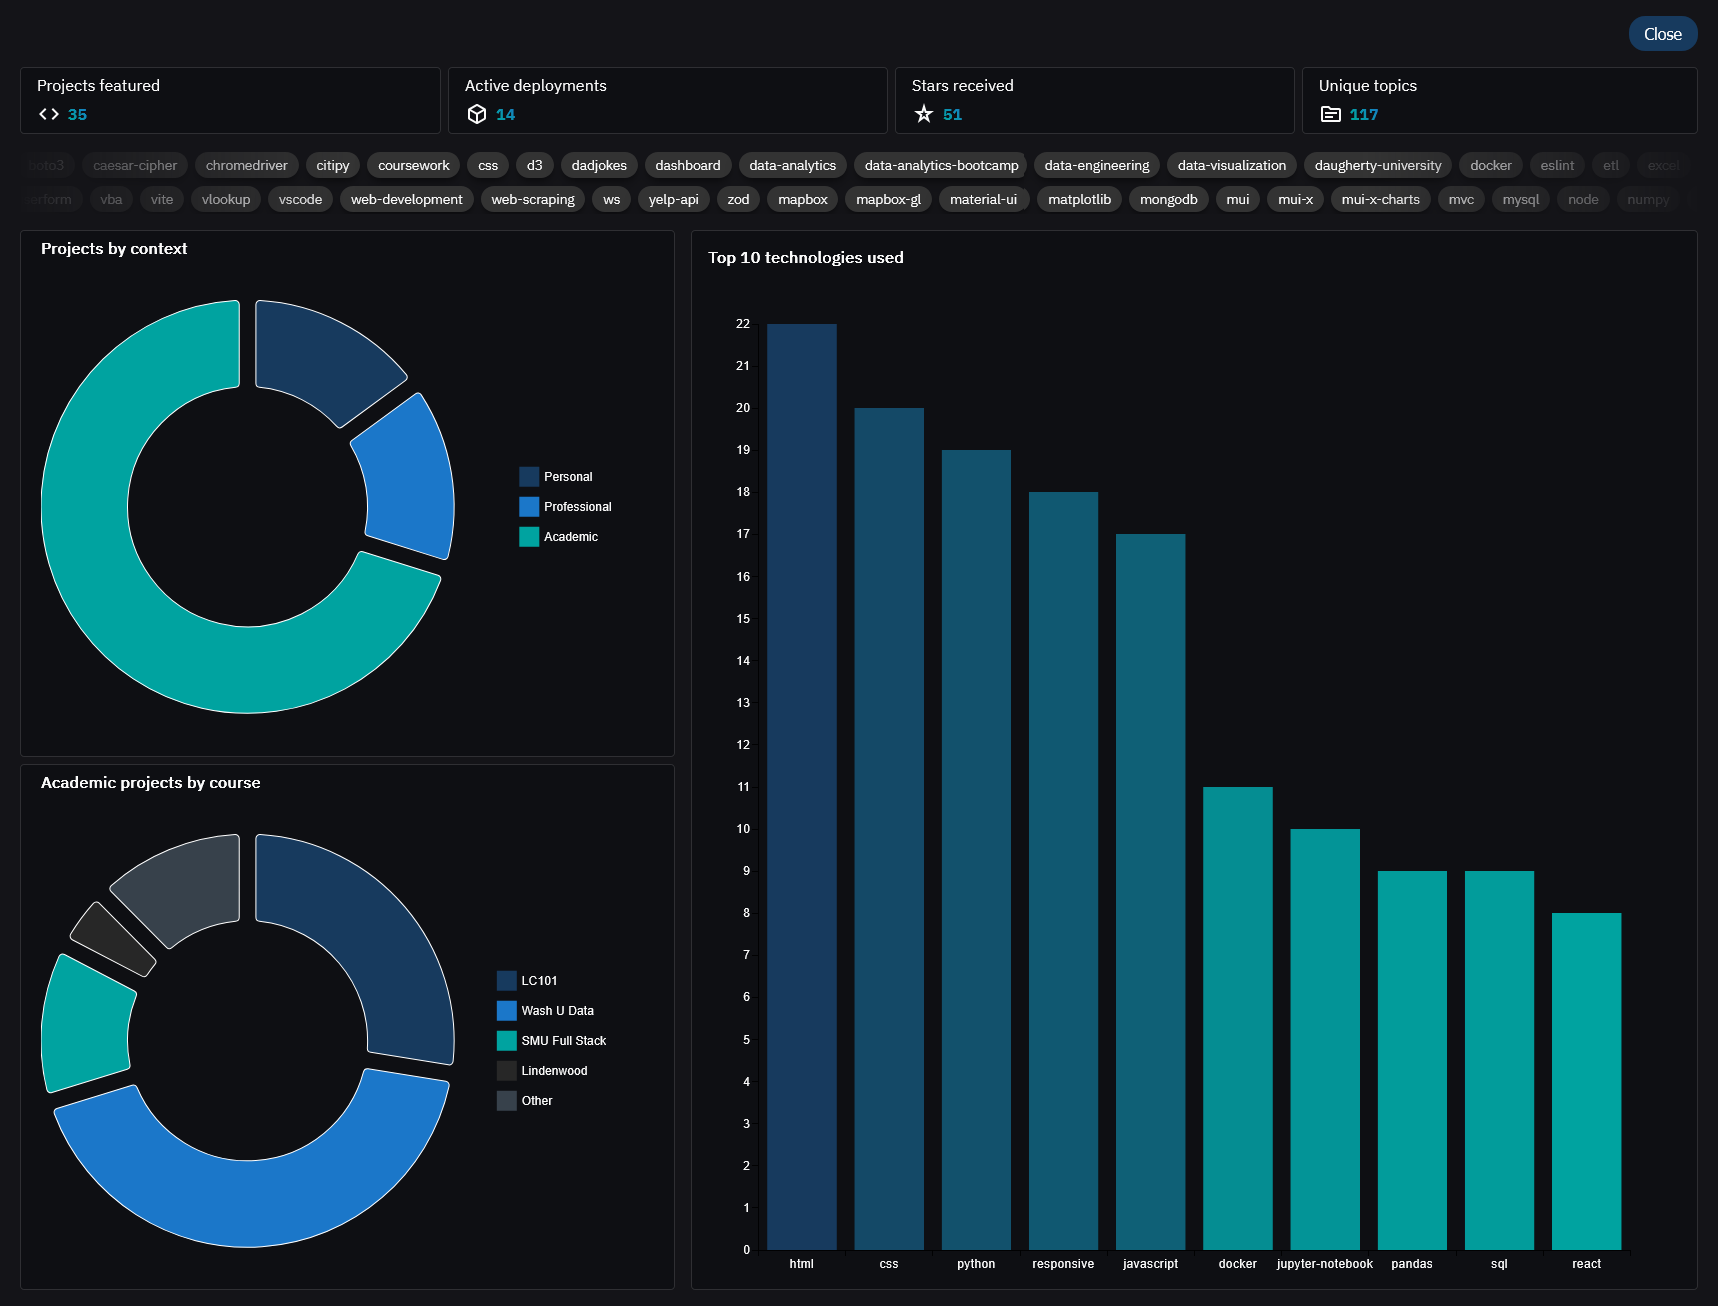Click the Academic legend swatch
The width and height of the screenshot is (1718, 1306).
pyautogui.click(x=529, y=537)
